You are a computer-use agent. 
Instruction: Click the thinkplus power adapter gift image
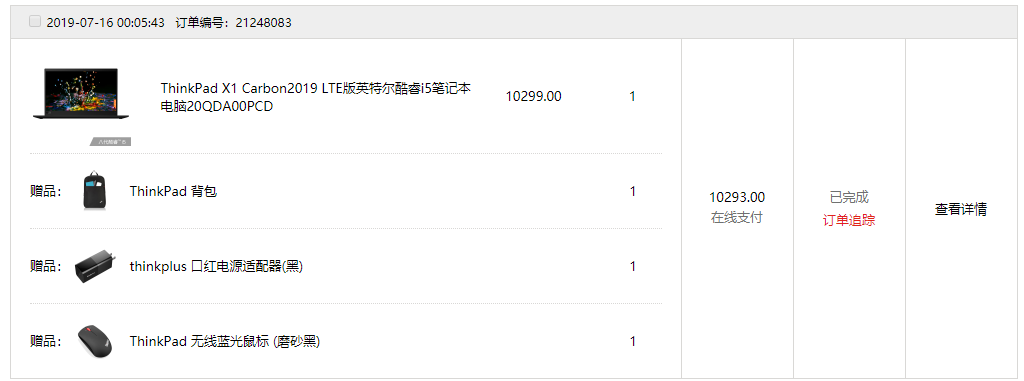coord(95,266)
